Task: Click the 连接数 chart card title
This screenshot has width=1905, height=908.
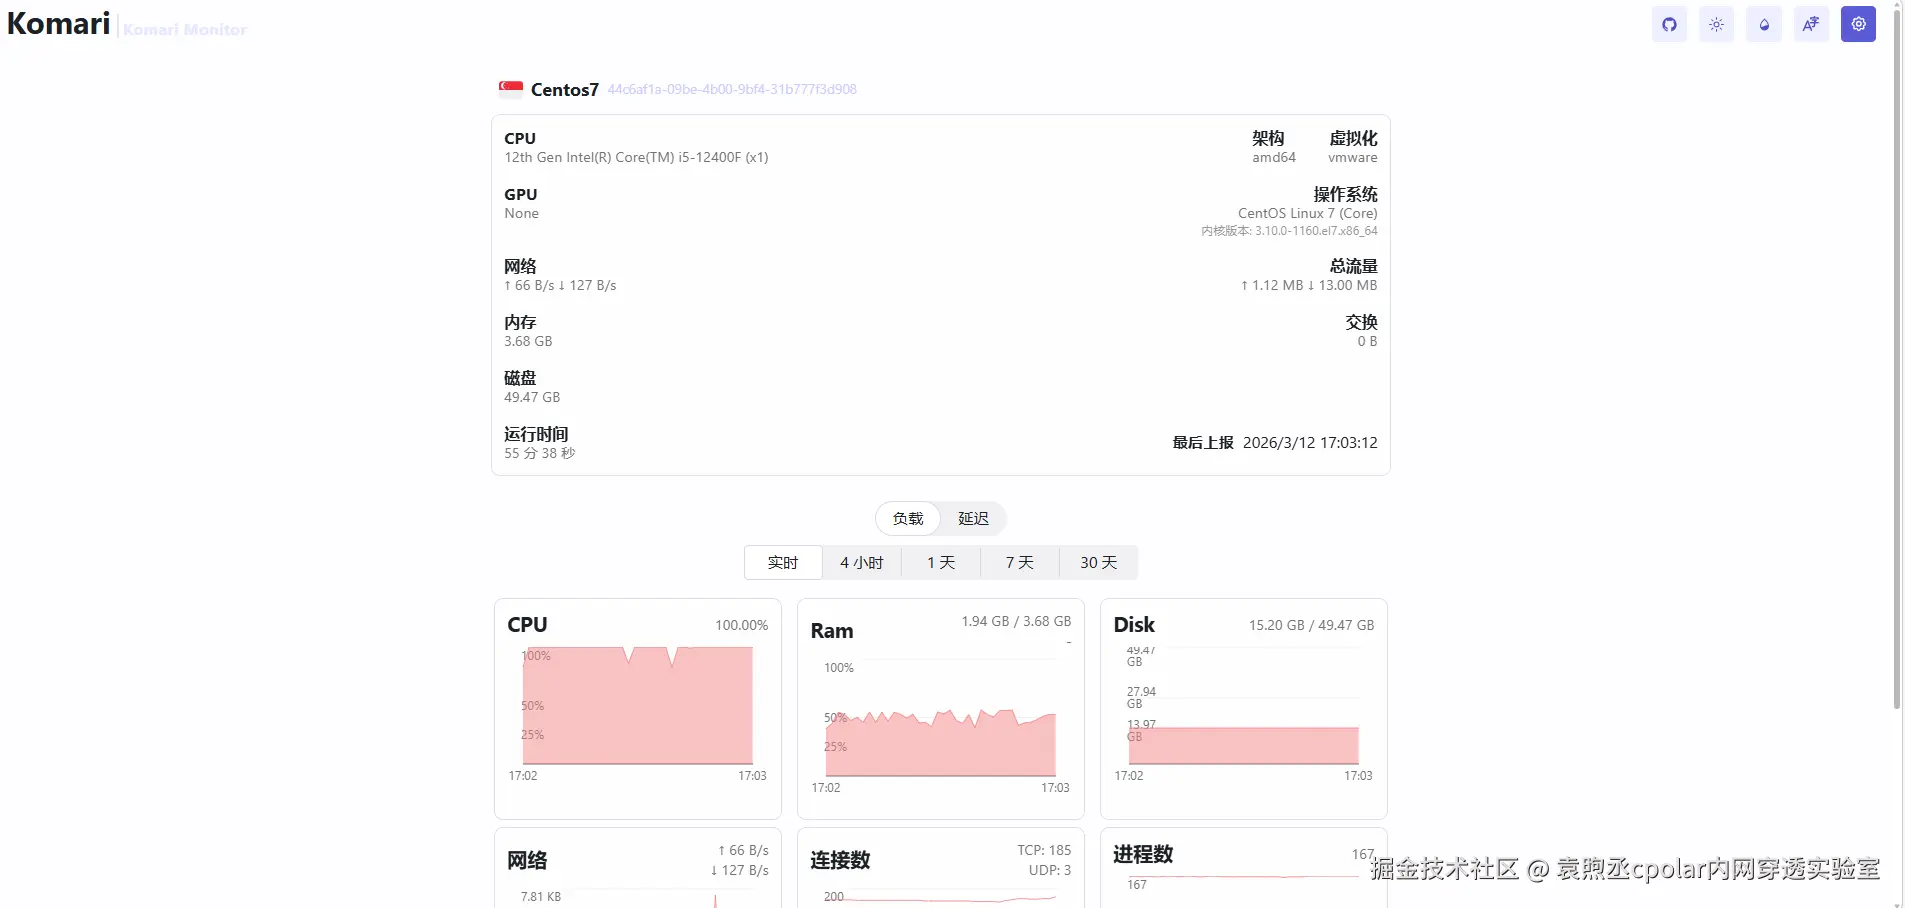Action: click(840, 860)
